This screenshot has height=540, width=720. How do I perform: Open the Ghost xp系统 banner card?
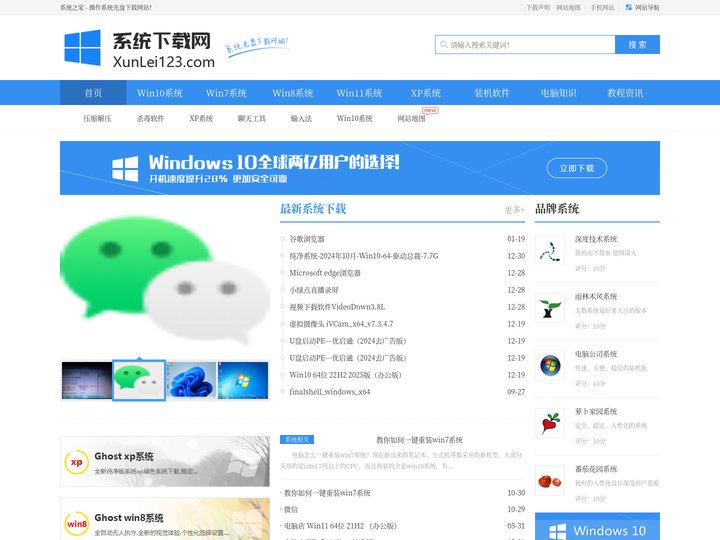(165, 461)
